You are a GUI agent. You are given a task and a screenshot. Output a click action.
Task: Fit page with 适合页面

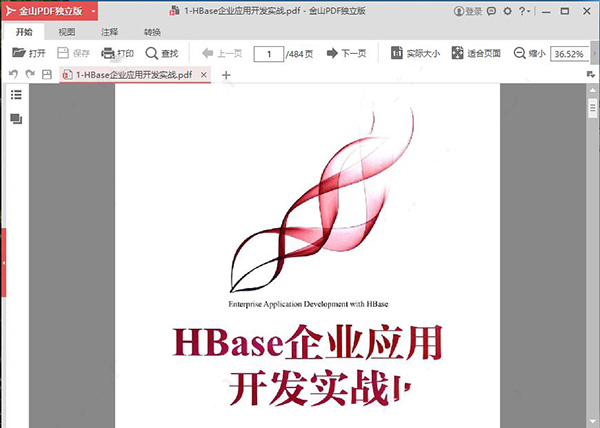(476, 53)
